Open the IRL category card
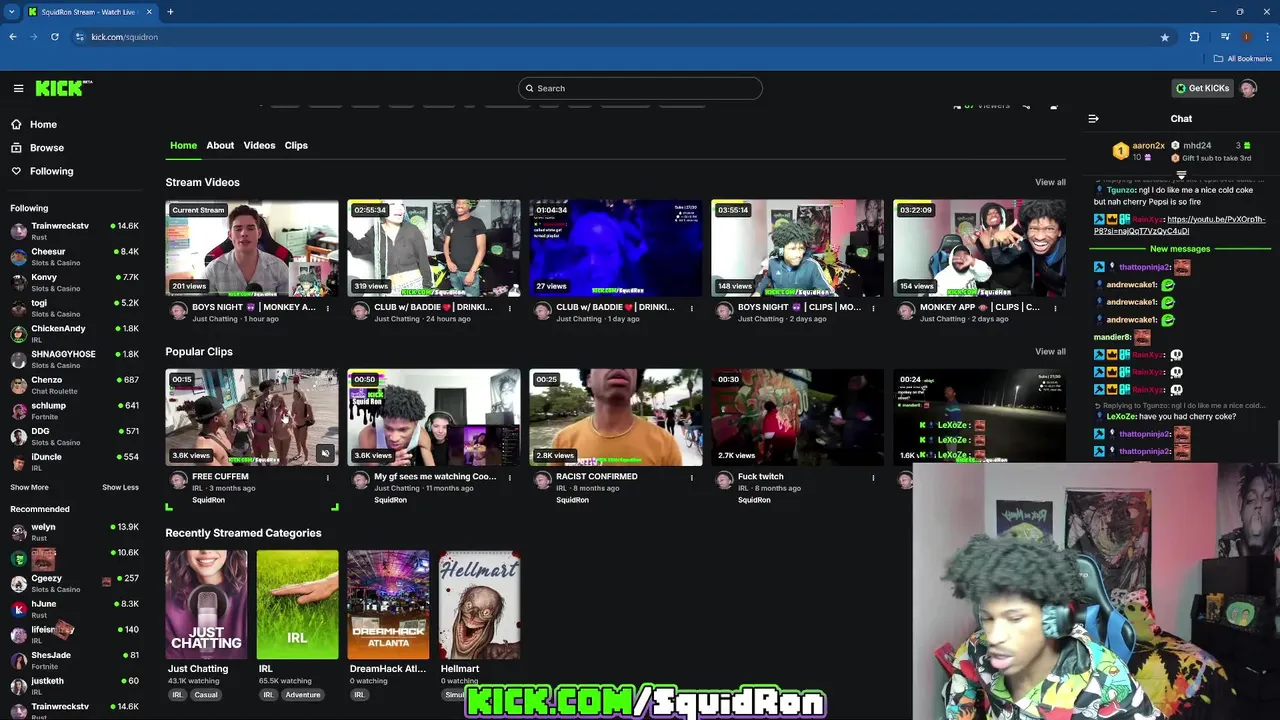 [x=297, y=604]
